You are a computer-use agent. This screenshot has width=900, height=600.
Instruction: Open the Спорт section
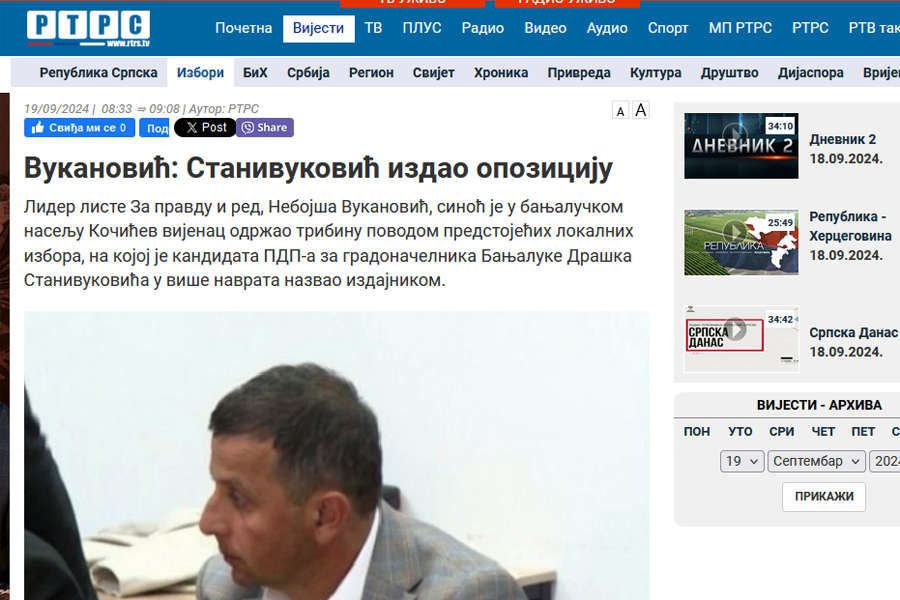point(668,28)
